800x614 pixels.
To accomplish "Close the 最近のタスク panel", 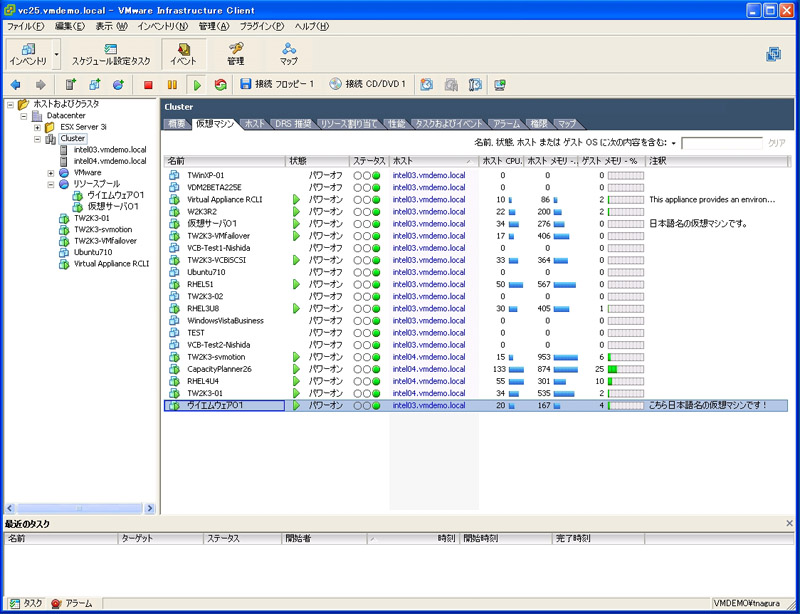I will [x=789, y=524].
